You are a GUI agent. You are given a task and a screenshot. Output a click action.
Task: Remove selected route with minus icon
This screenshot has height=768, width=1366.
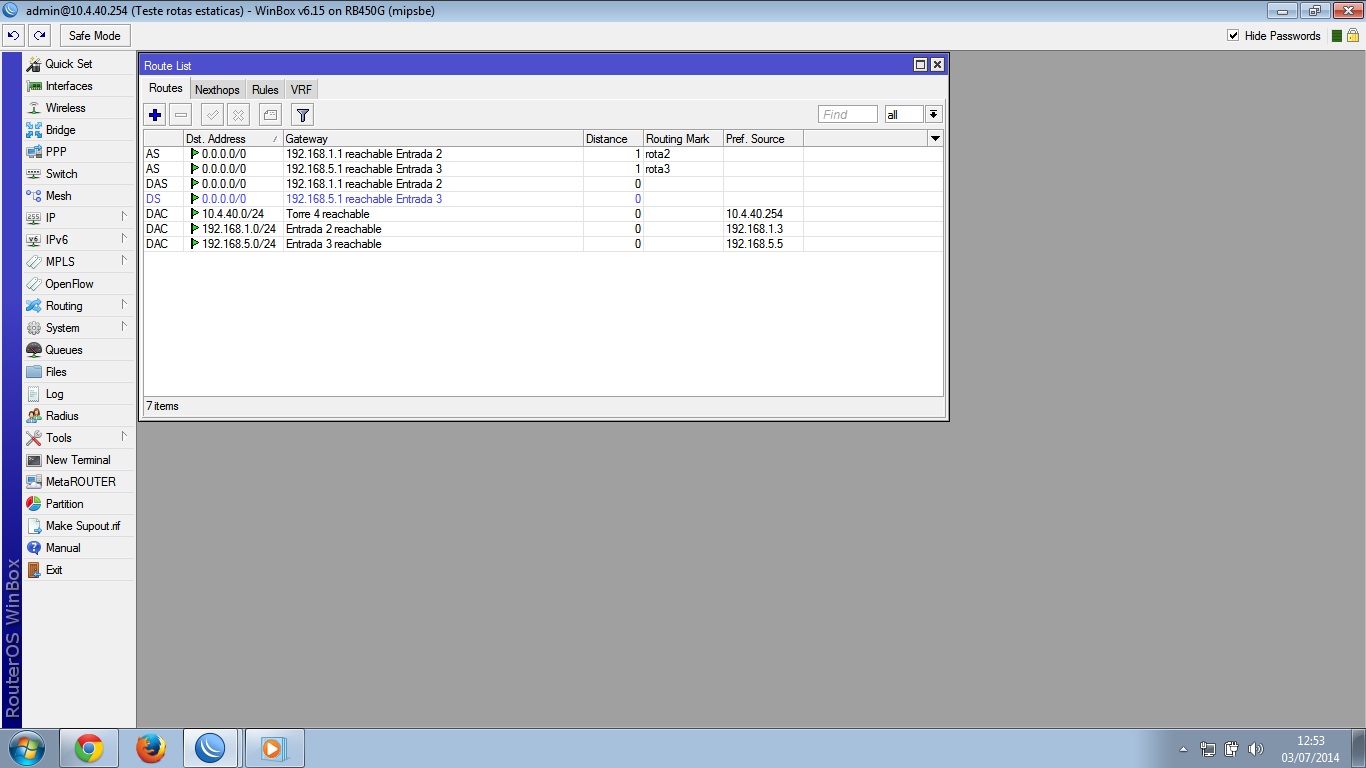181,115
